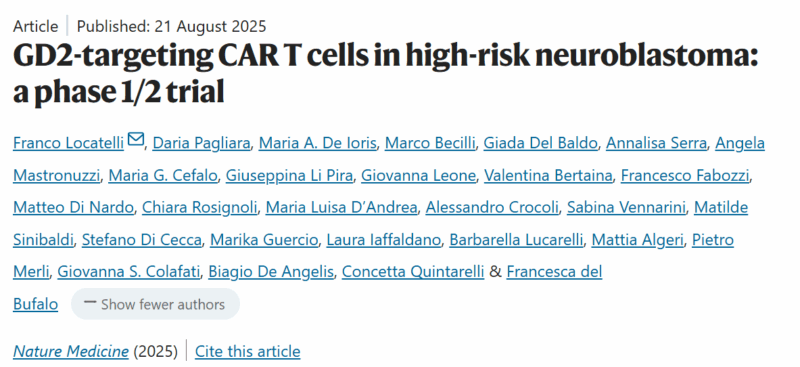800x367 pixels.
Task: Open the Nature Medicine journal link
Action: pyautogui.click(x=70, y=352)
